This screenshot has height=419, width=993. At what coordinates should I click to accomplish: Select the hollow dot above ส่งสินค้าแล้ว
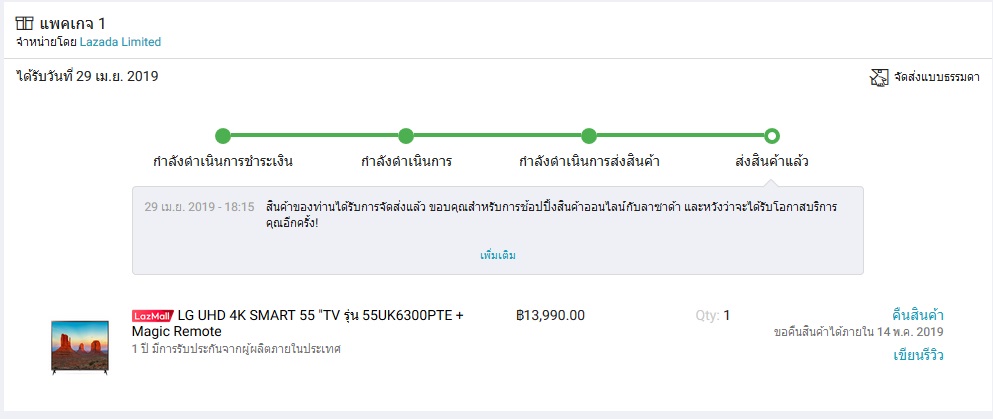click(772, 136)
